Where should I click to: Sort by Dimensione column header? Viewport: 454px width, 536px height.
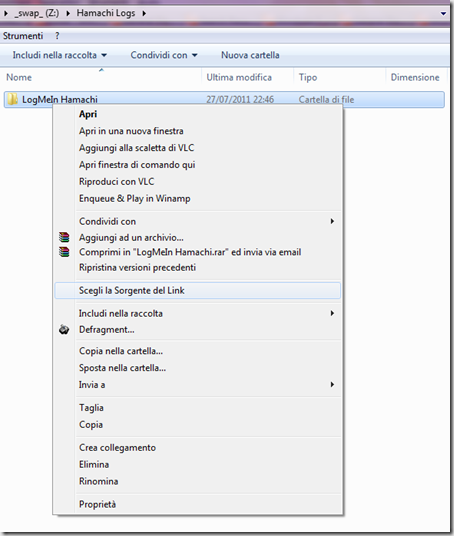(x=415, y=78)
